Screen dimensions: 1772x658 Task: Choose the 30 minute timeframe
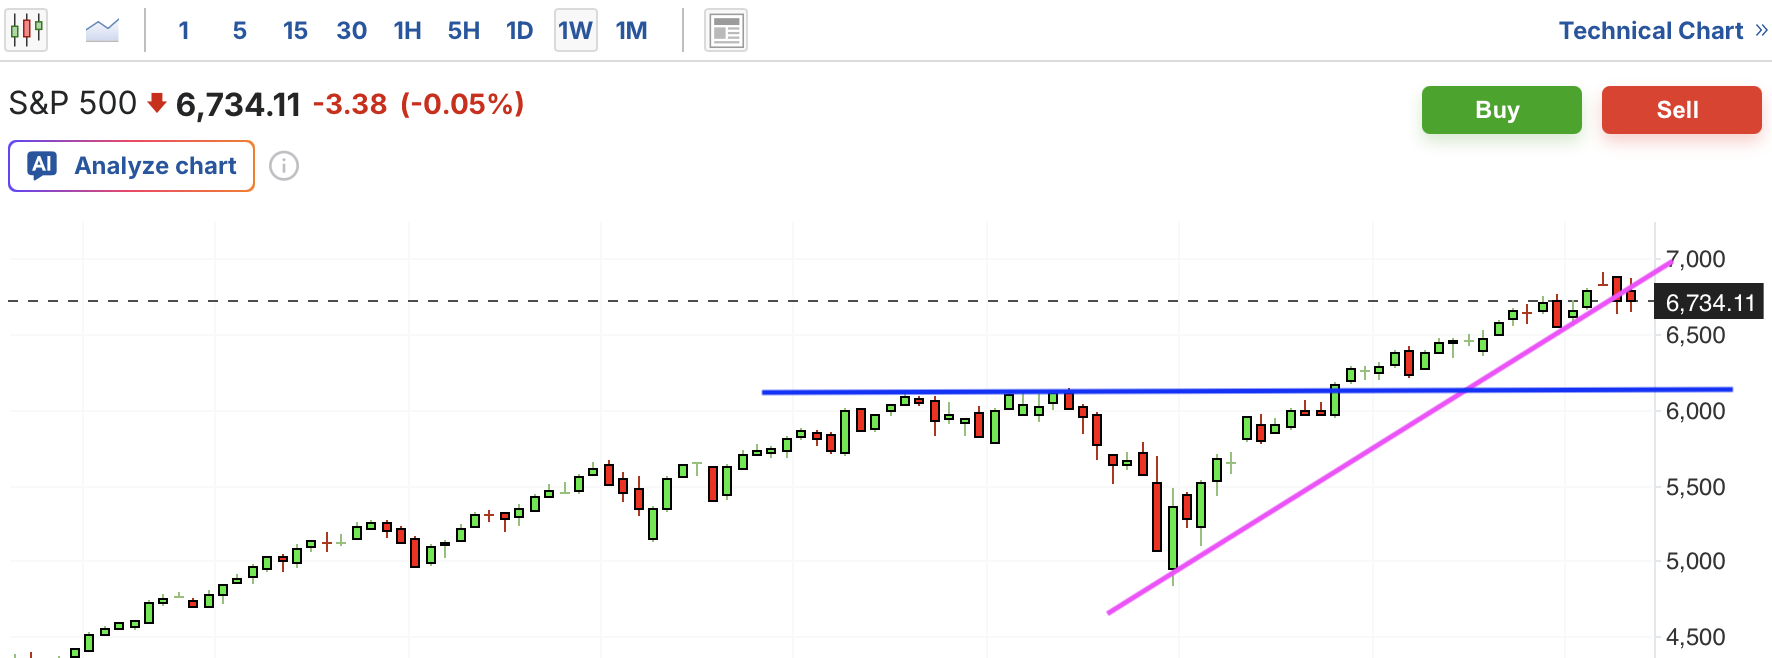[x=351, y=31]
